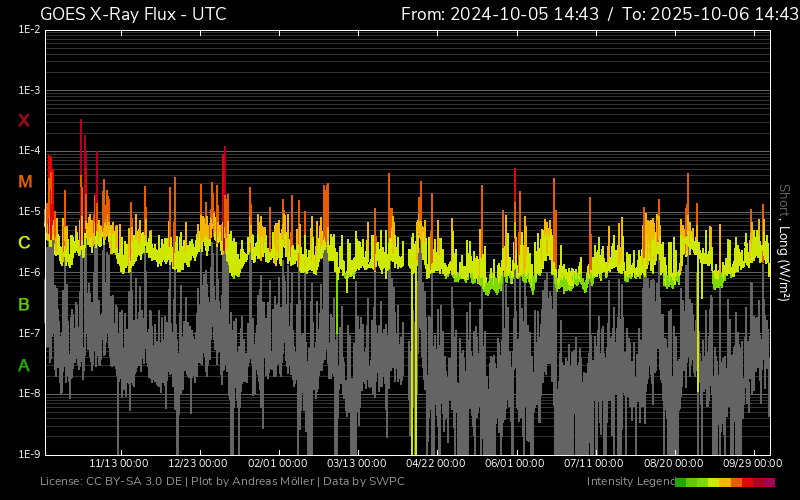Click the 04/22 00:00 x-axis tick label
800x500 pixels.
click(435, 464)
